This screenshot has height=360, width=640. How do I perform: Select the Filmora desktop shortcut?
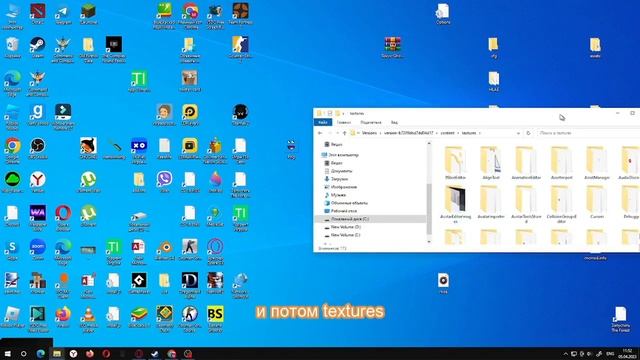(63, 117)
